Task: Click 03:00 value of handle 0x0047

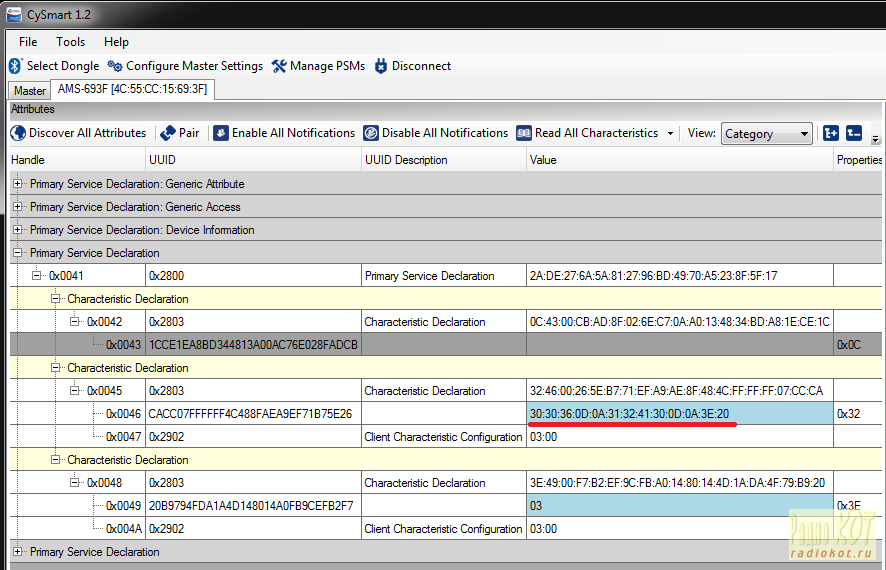Action: pyautogui.click(x=543, y=437)
